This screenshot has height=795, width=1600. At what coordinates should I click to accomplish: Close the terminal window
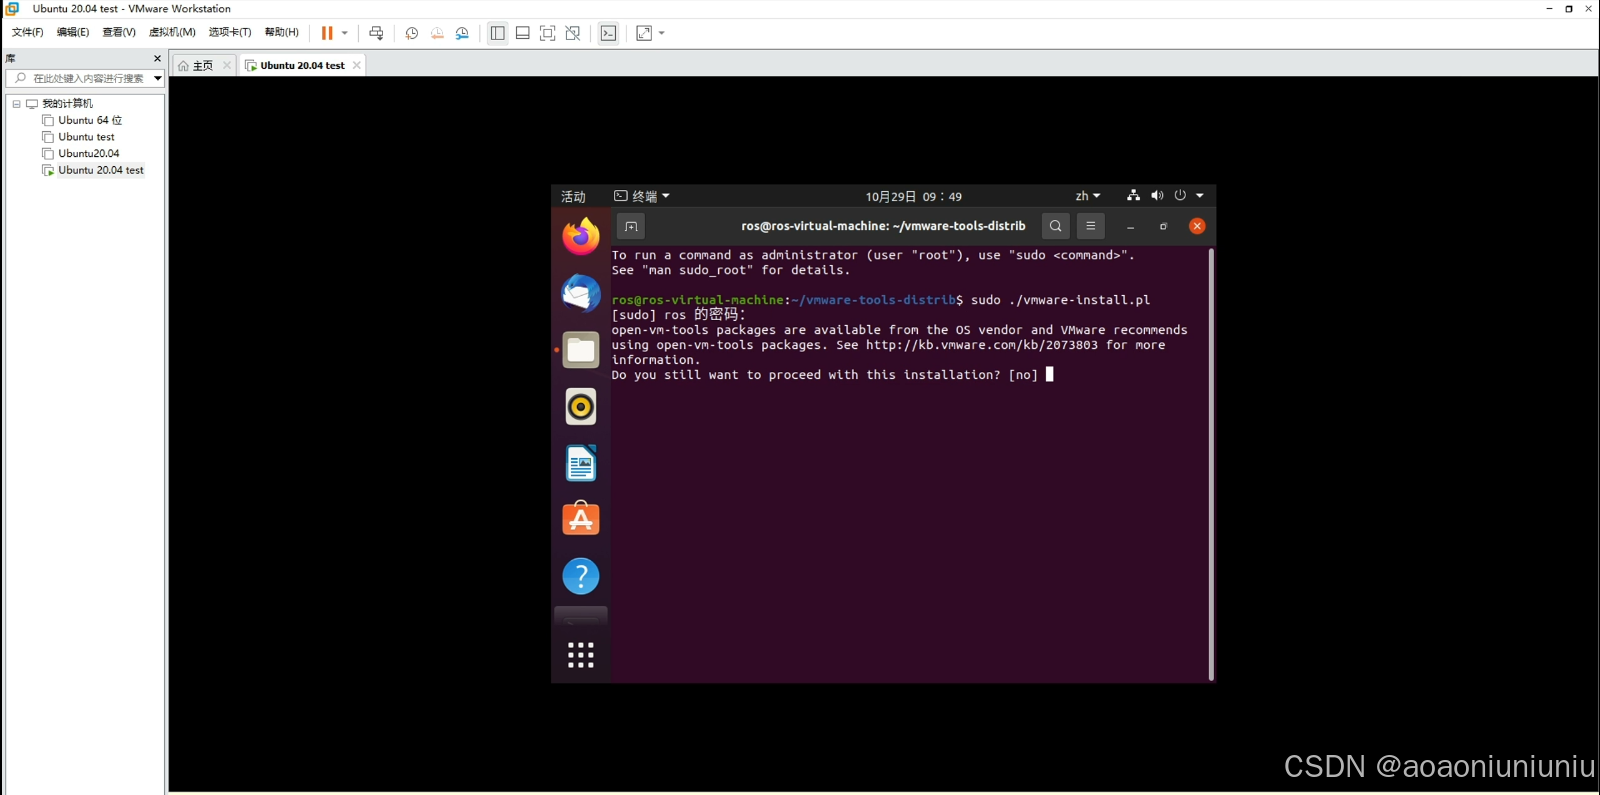tap(1197, 226)
